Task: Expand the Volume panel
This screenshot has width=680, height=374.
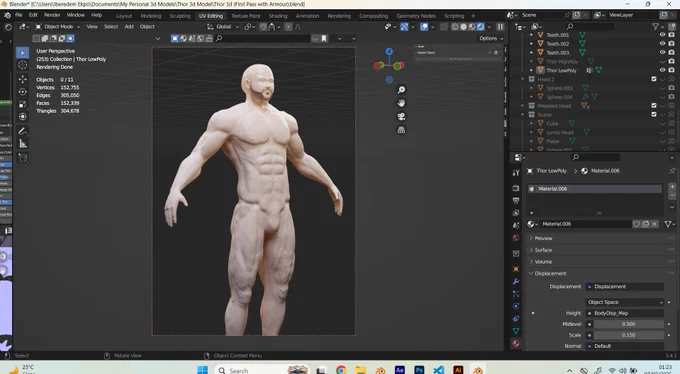Action: click(x=543, y=262)
